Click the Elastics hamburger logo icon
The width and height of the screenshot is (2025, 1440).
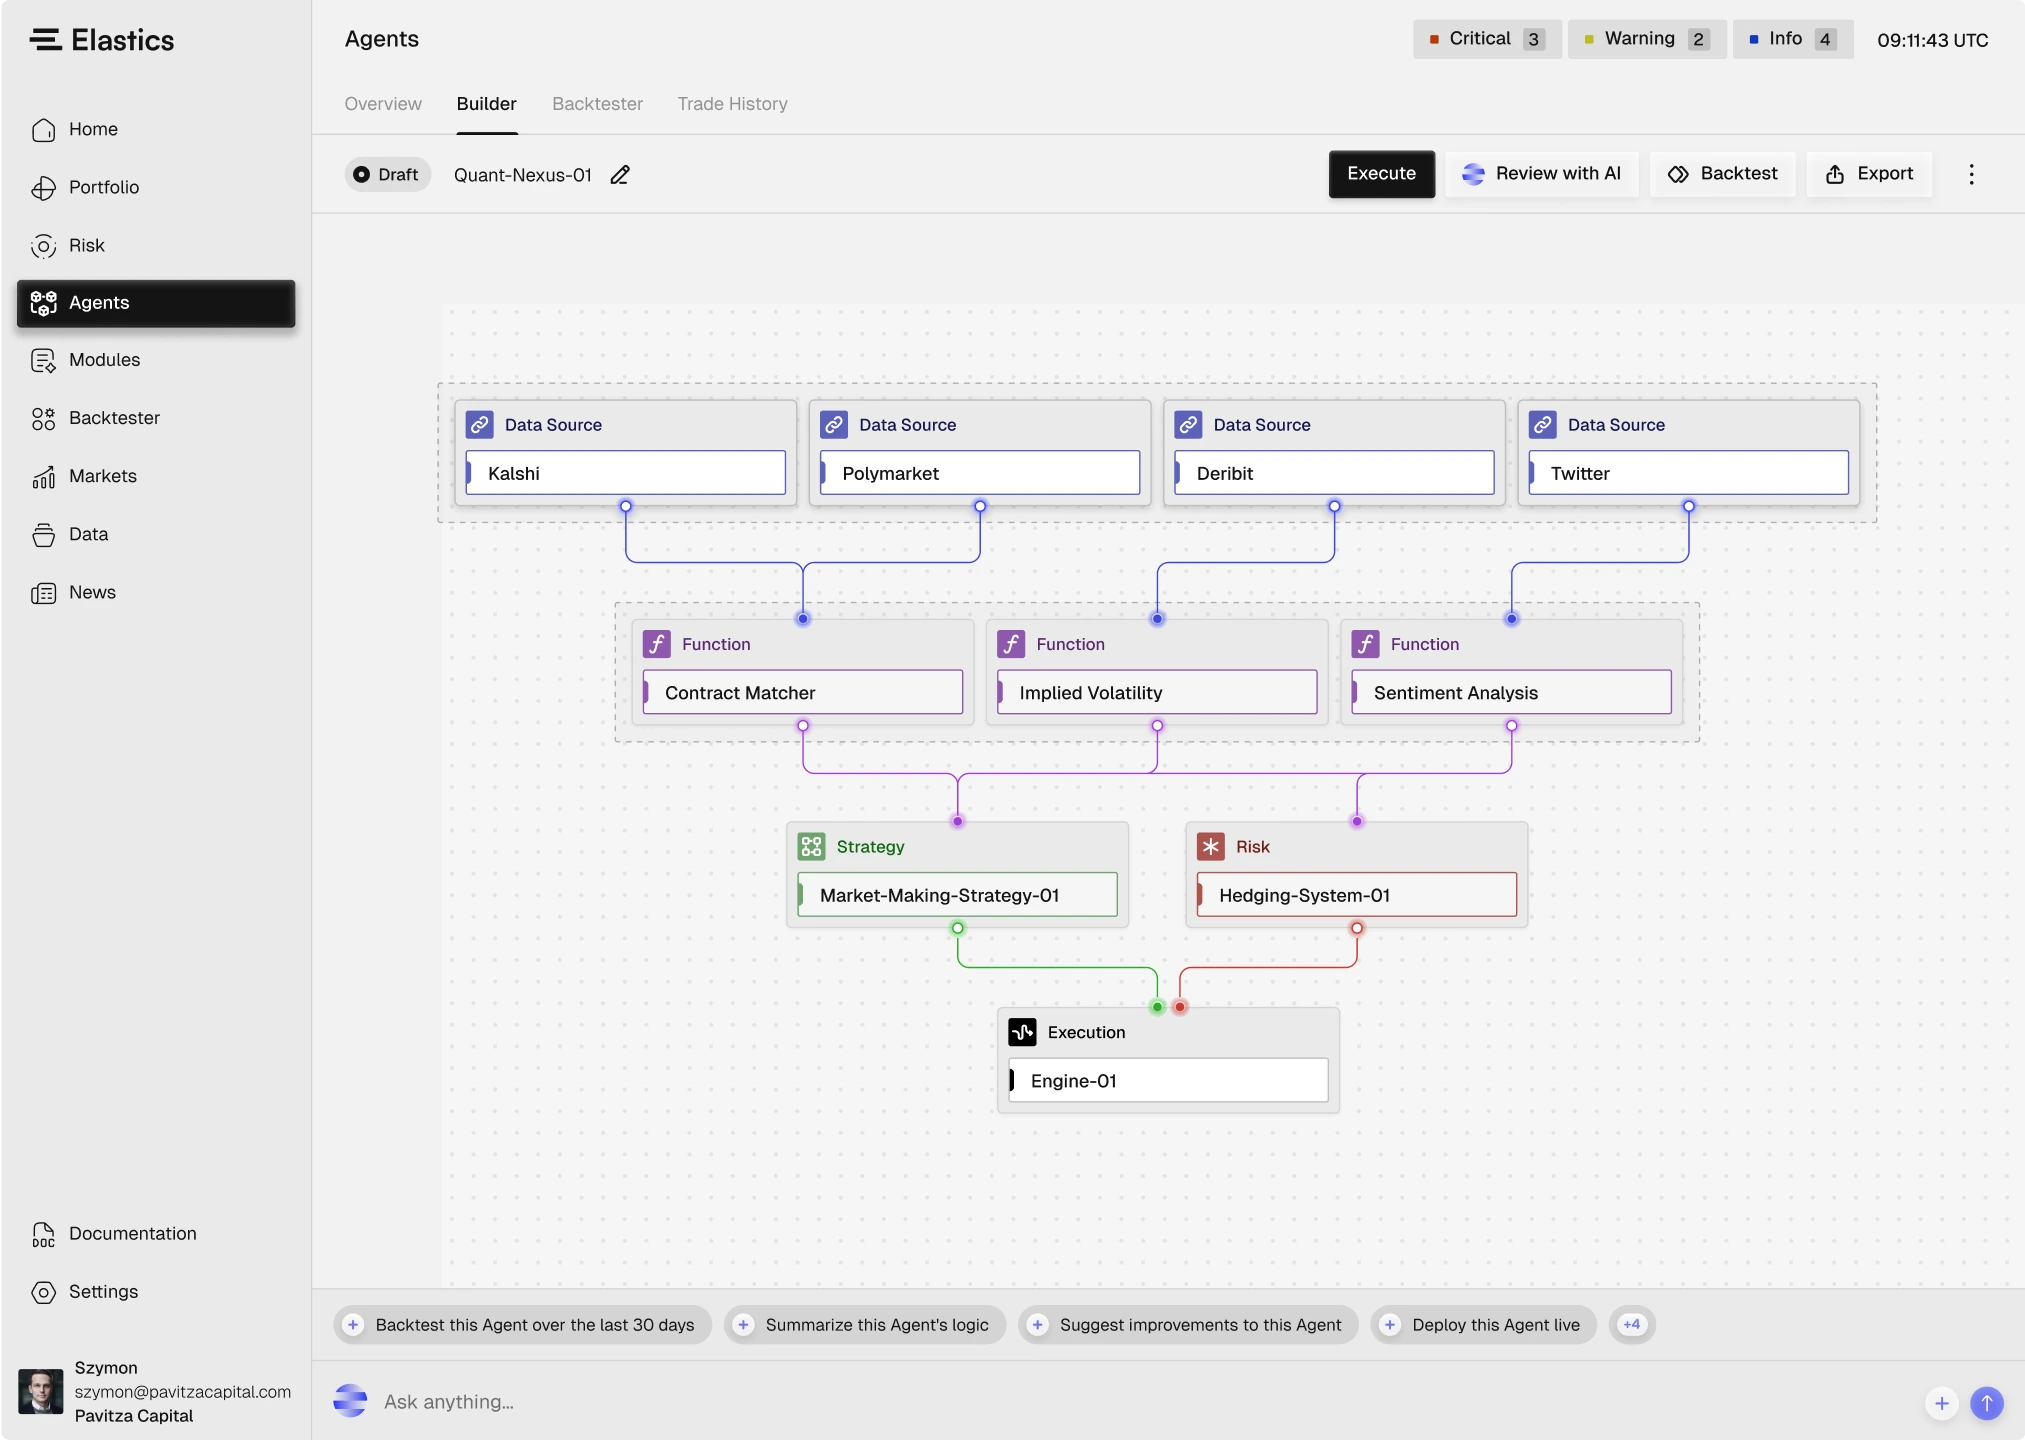pos(45,39)
